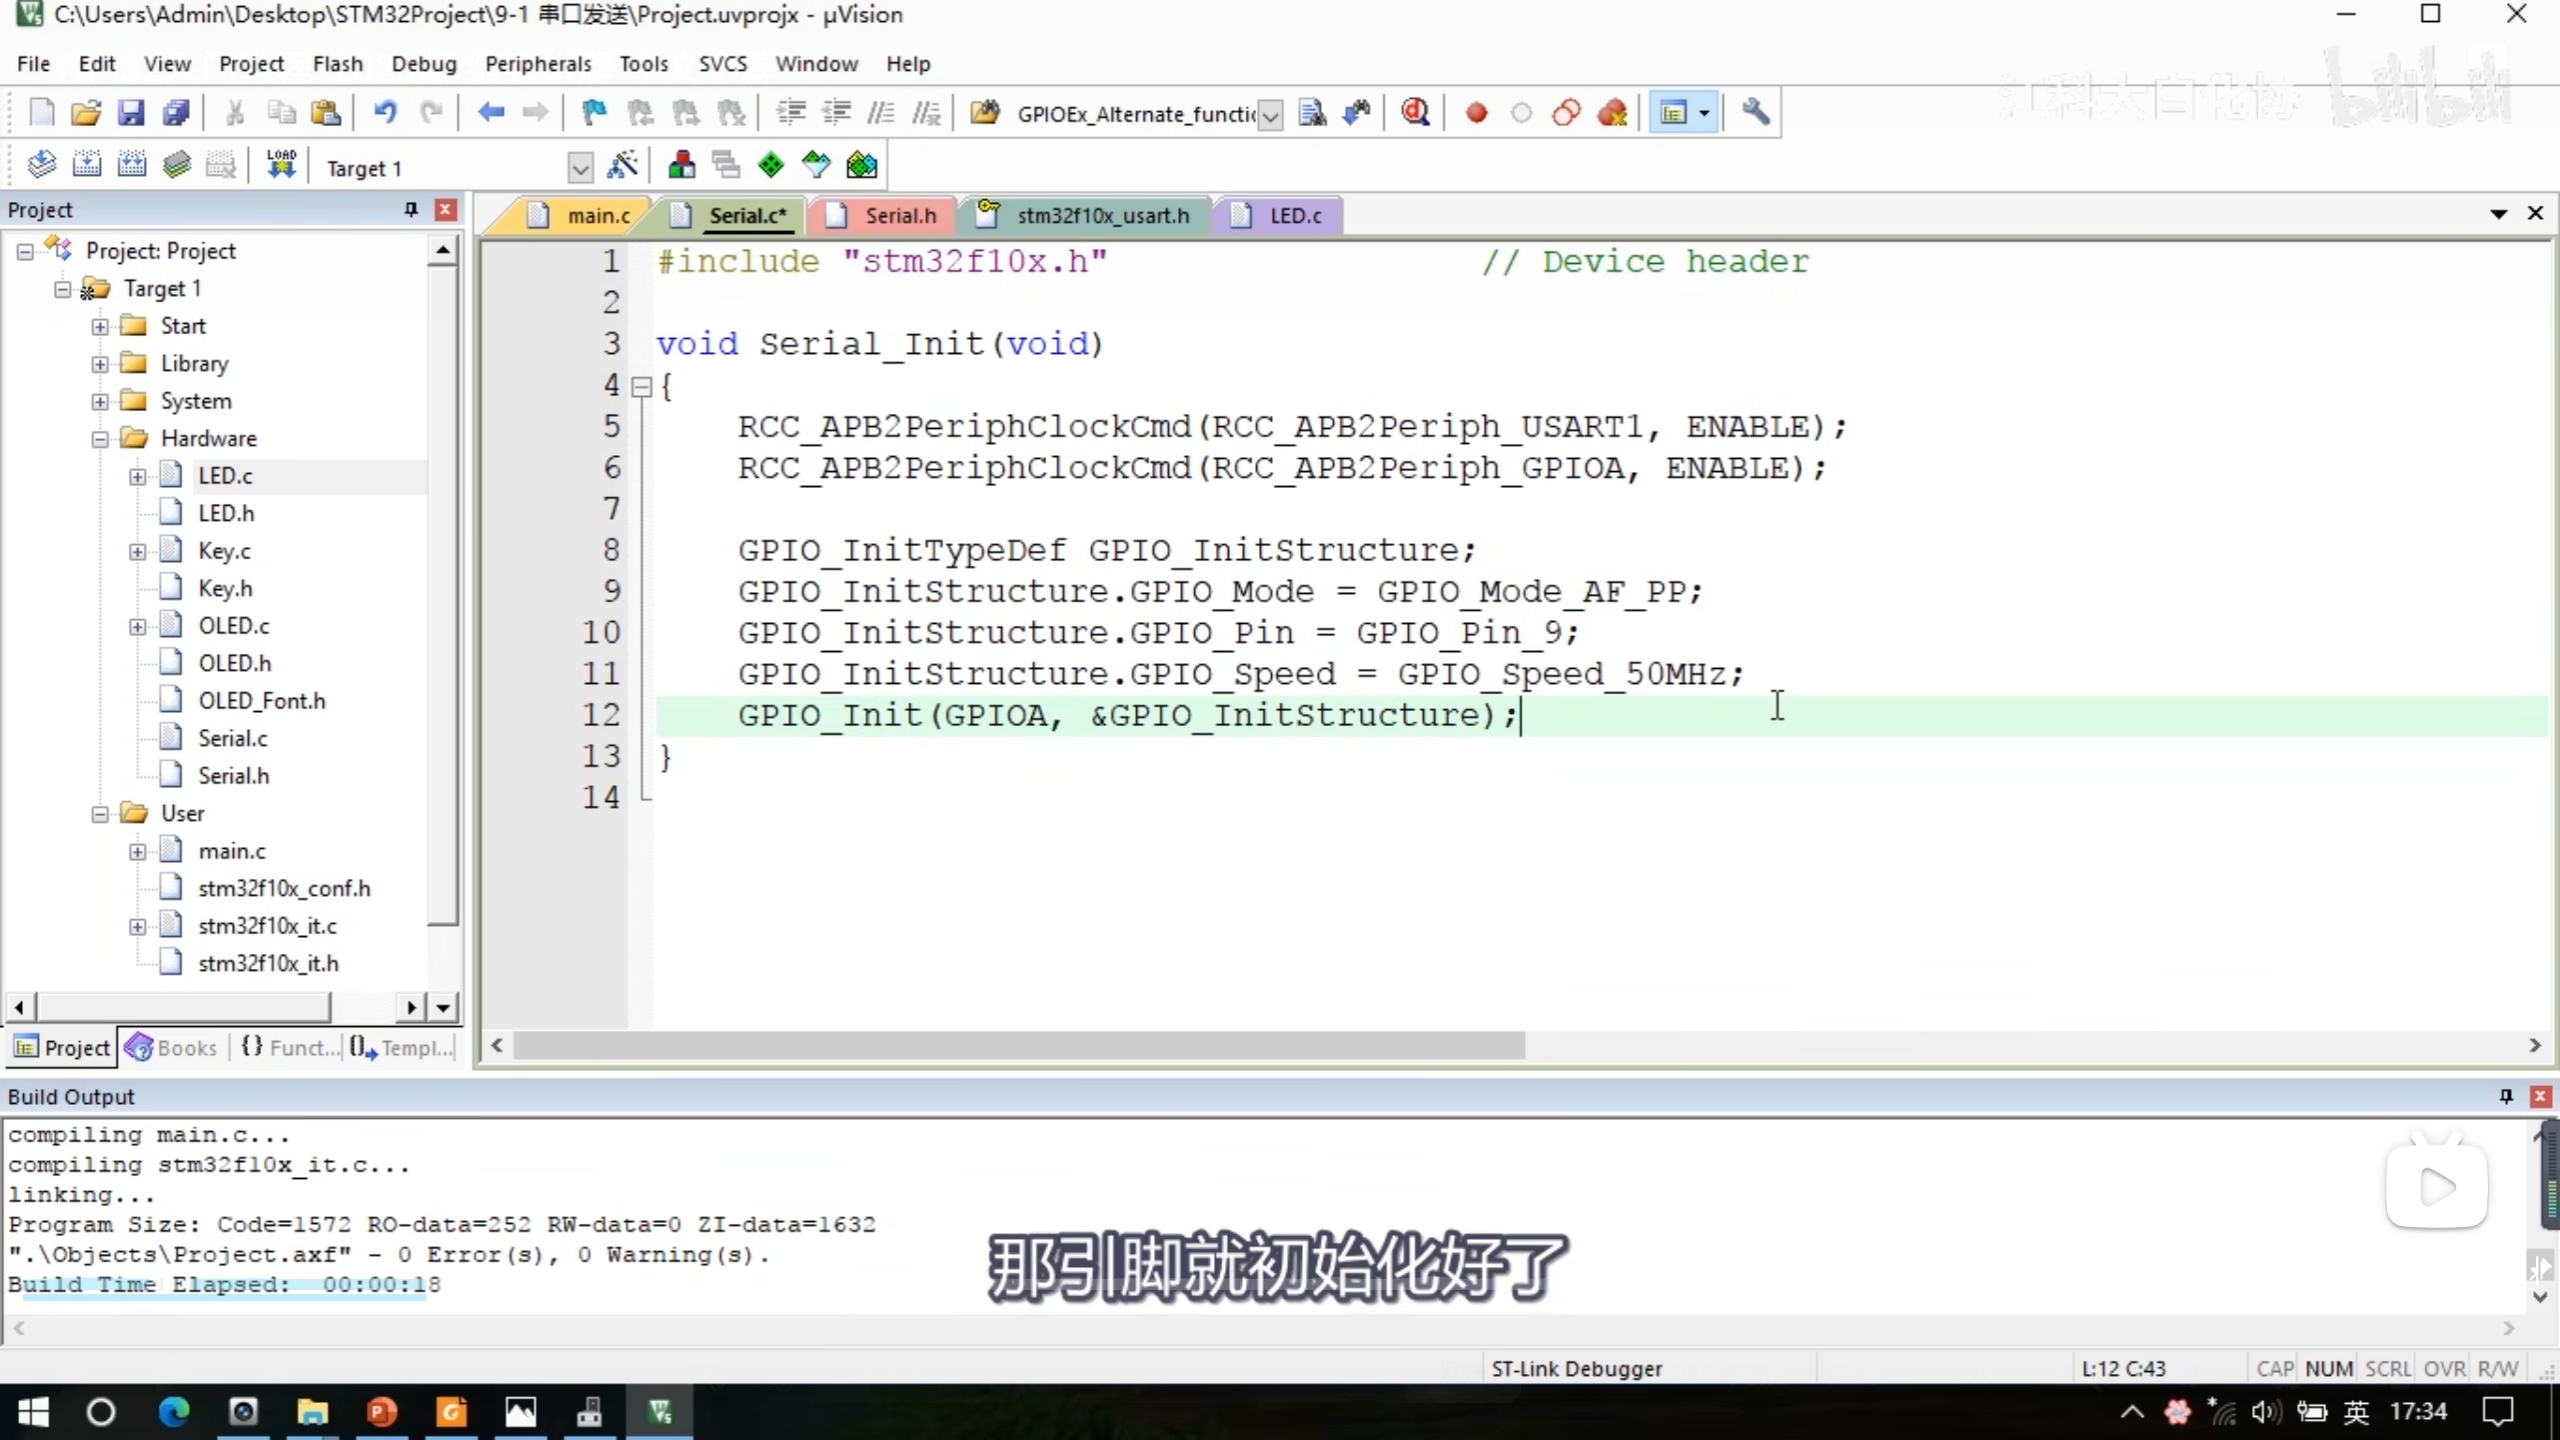Insert breakpoint using the red dot icon

[x=1476, y=113]
